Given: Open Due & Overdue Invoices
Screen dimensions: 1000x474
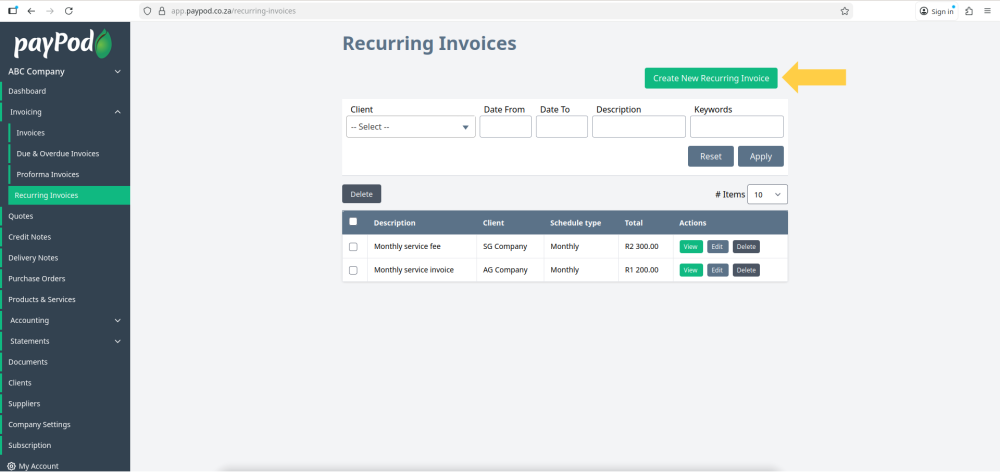Looking at the screenshot, I should point(57,154).
